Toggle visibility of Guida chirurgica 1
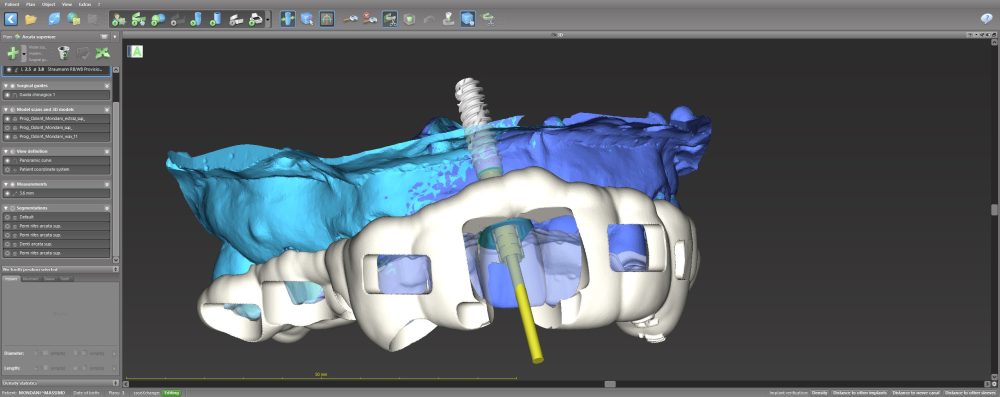The image size is (1000, 397). pyautogui.click(x=8, y=95)
